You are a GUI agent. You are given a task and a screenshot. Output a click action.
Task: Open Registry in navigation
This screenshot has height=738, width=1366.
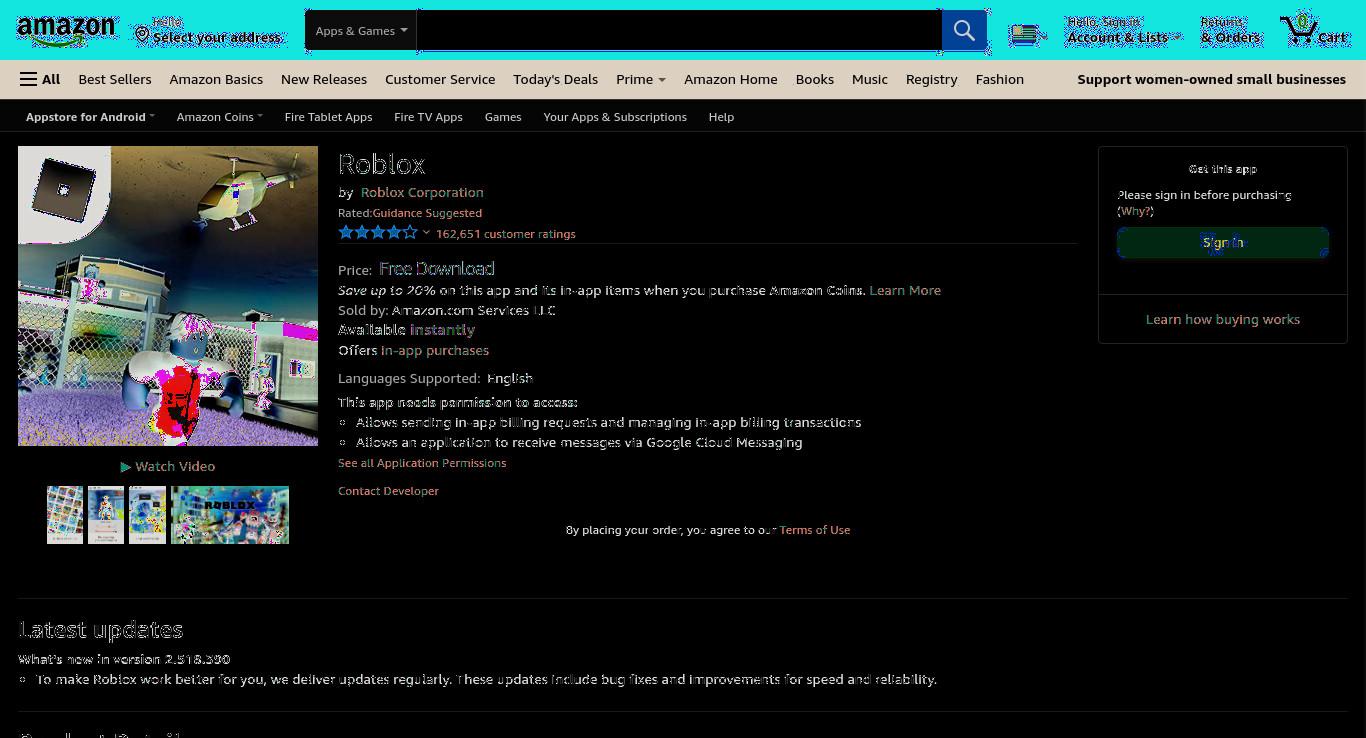click(x=931, y=79)
